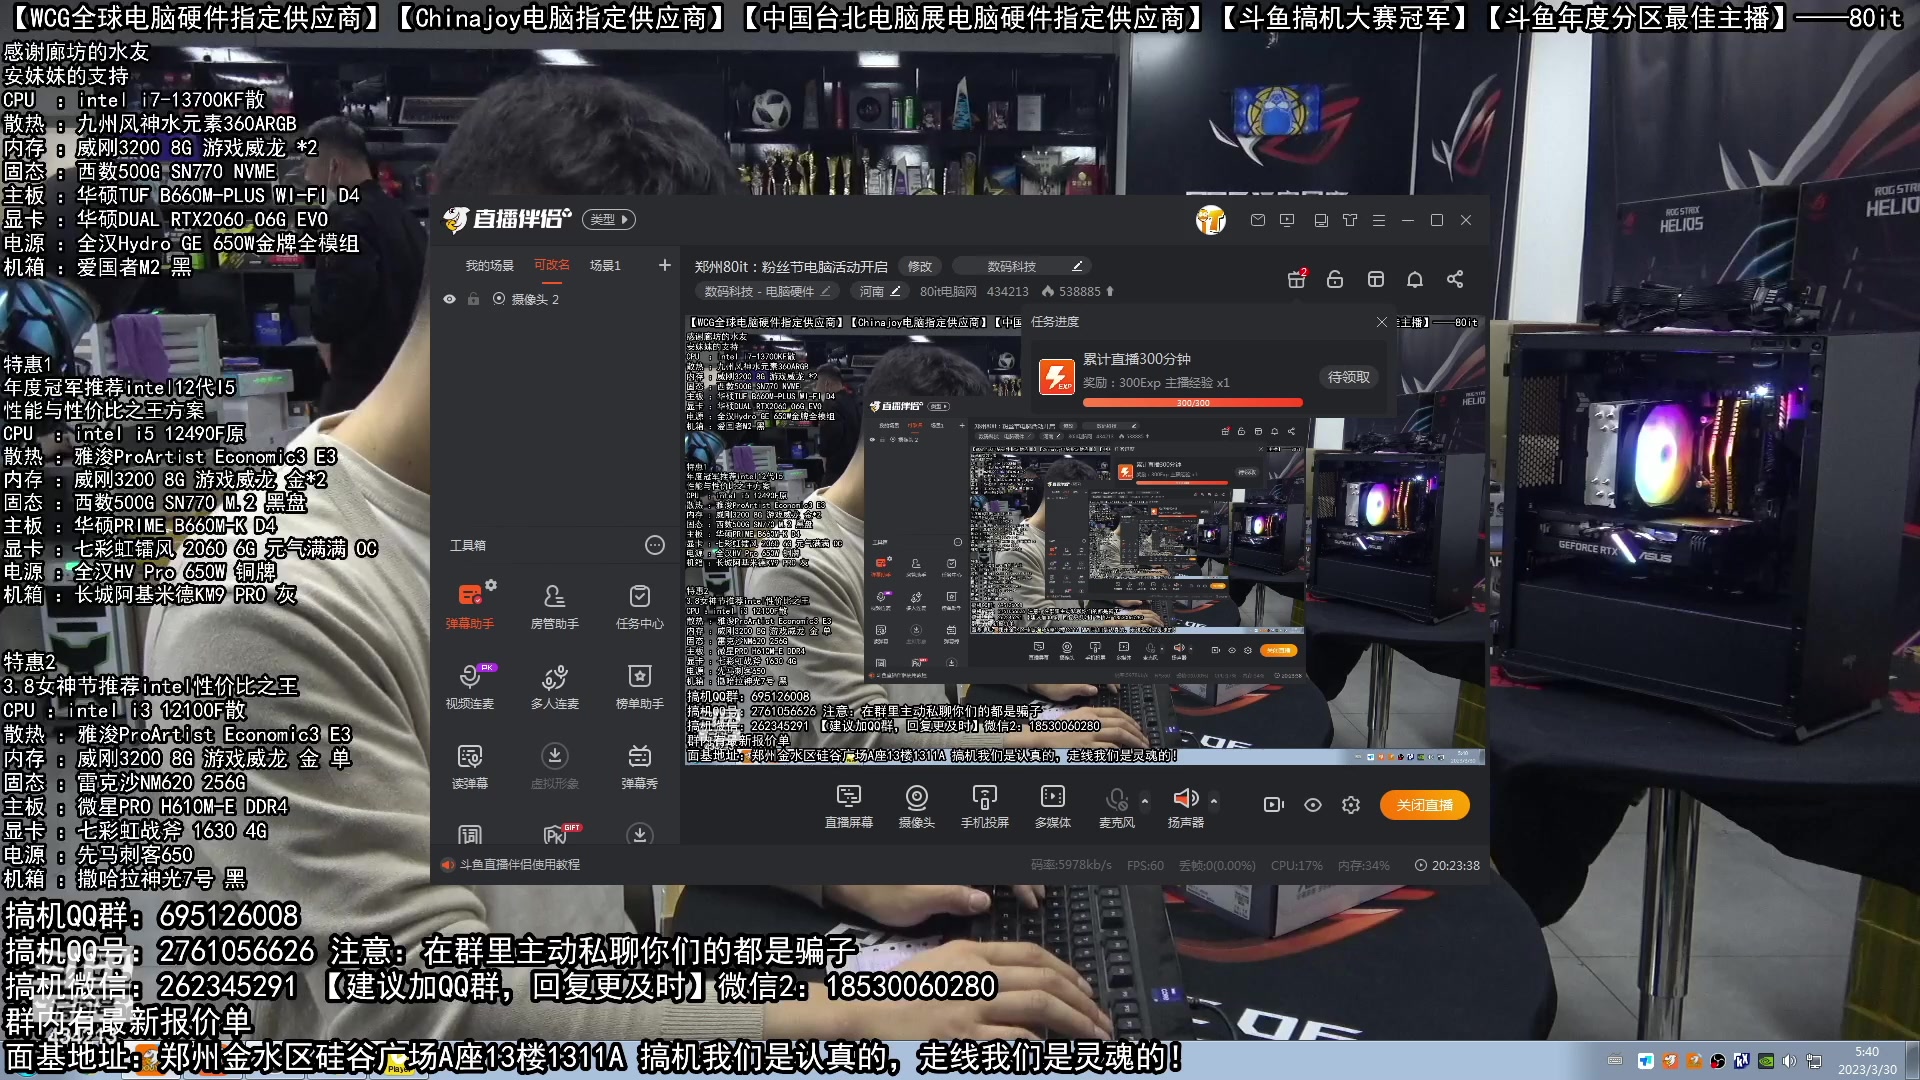This screenshot has width=1920, height=1080.
Task: Open the gift box with red badge
Action: 1296,279
